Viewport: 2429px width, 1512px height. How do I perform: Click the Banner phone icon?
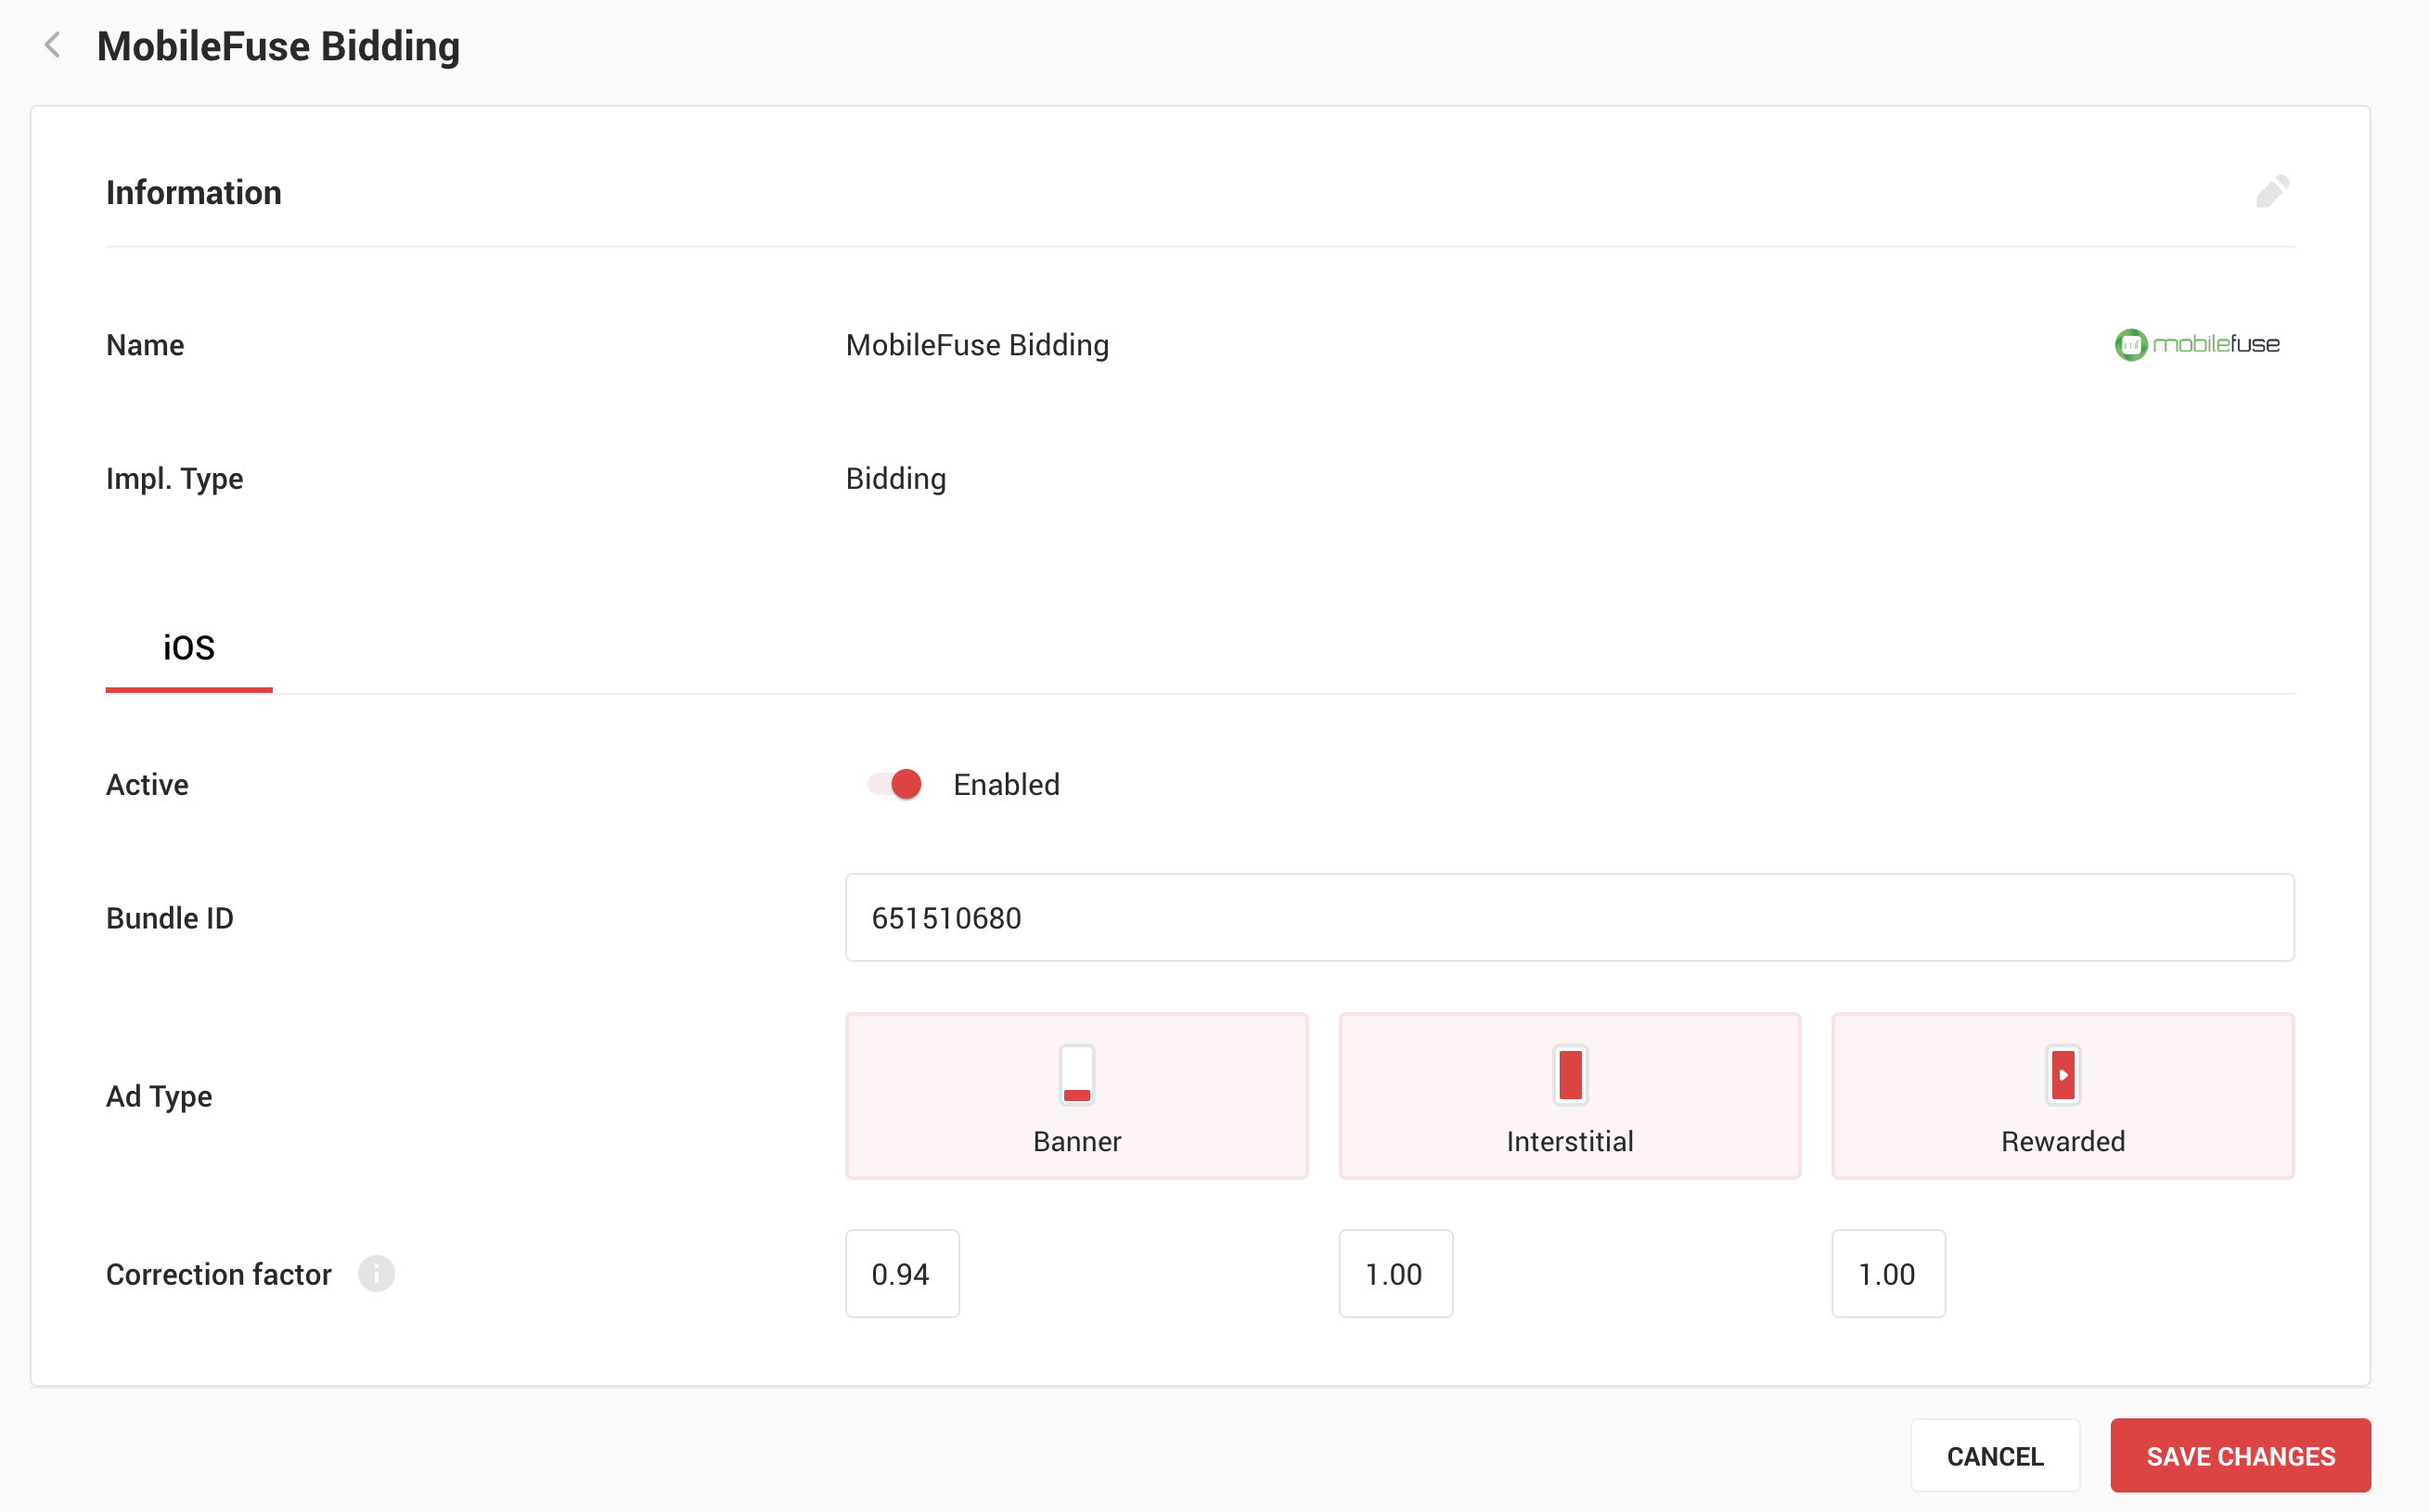1076,1075
